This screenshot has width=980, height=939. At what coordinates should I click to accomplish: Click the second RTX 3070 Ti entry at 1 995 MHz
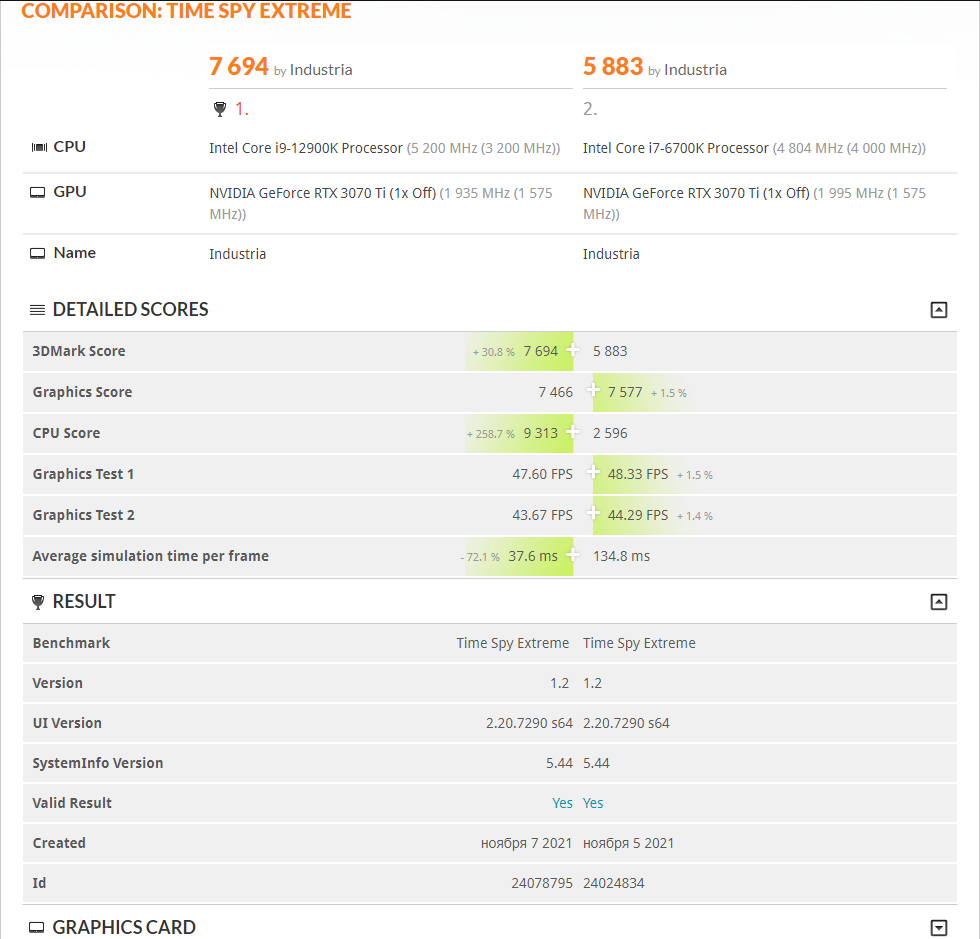(x=754, y=203)
